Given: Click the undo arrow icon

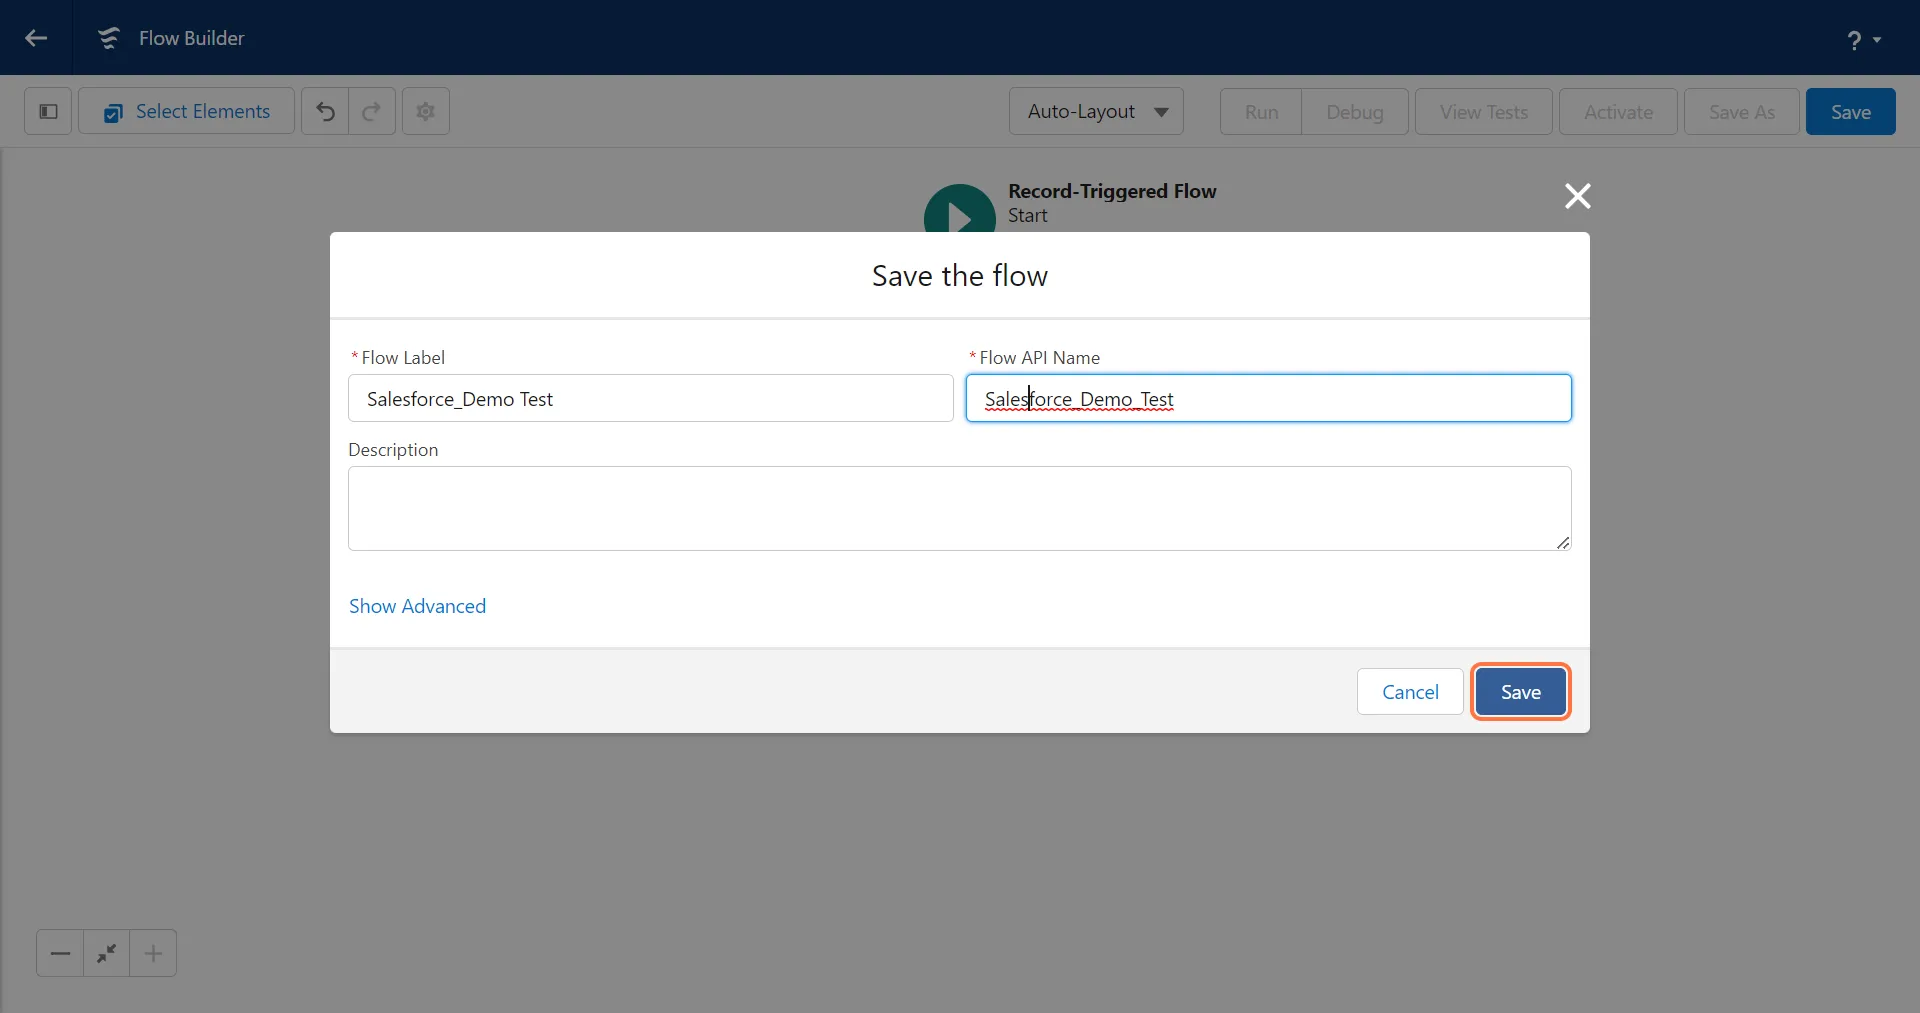Looking at the screenshot, I should 325,111.
